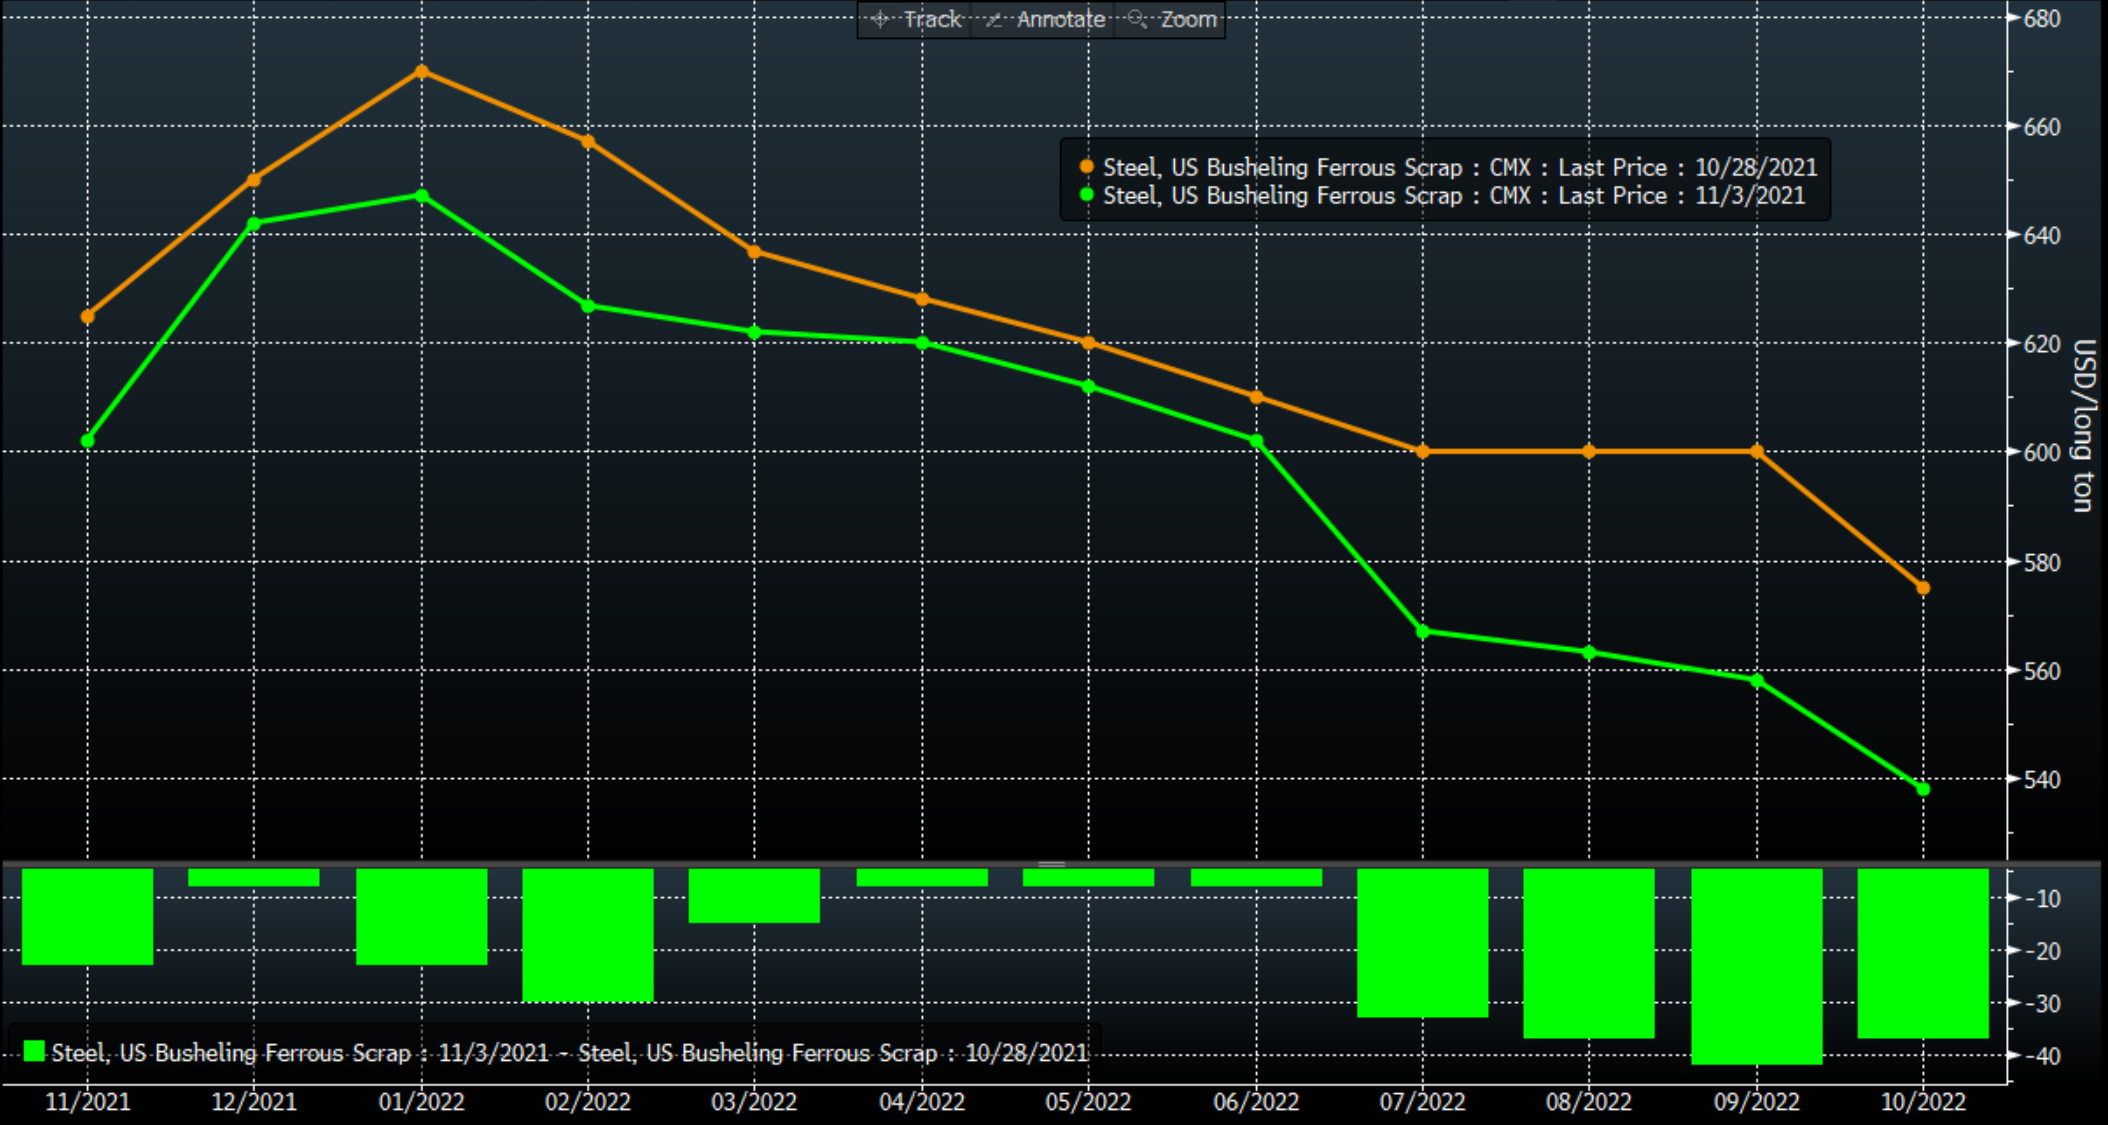This screenshot has height=1125, width=2108.
Task: Click the 11/3/2021 legend text entry
Action: [x=1453, y=195]
